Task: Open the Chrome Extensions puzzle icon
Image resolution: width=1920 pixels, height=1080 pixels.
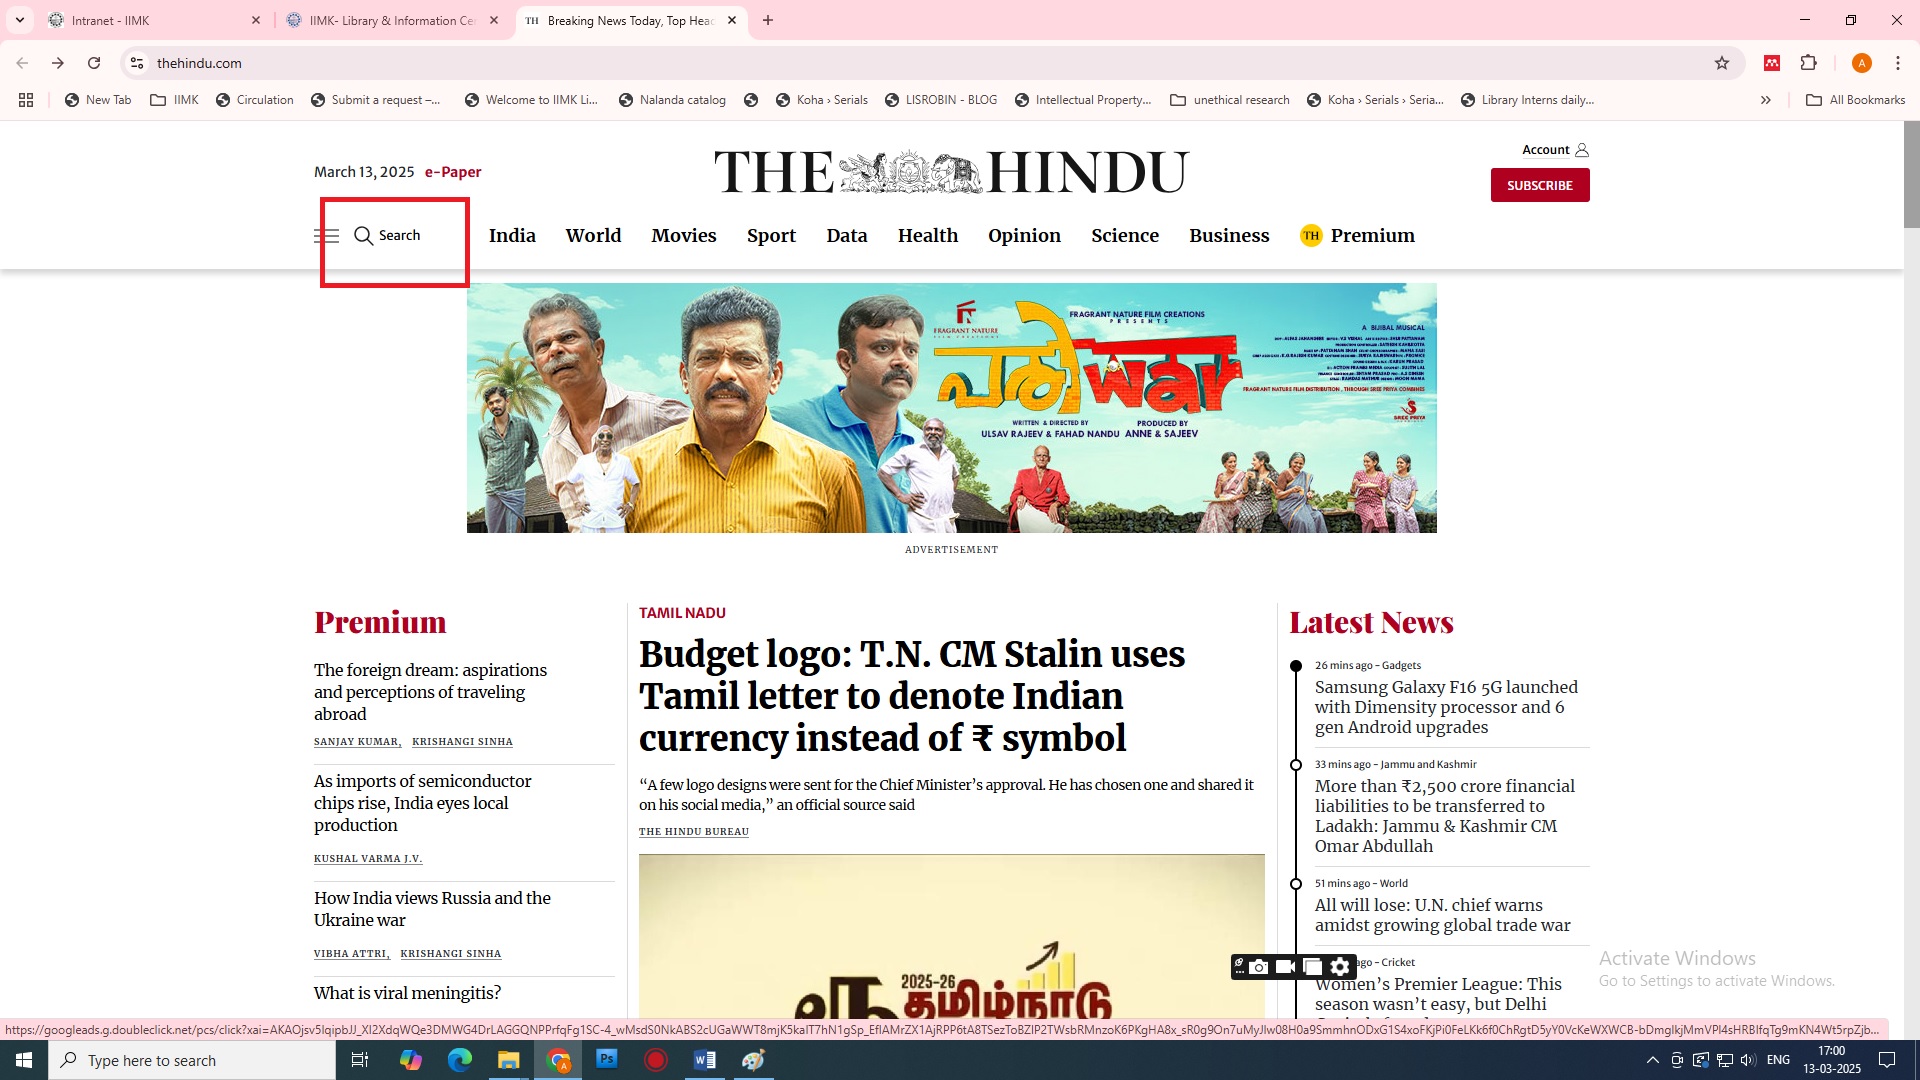Action: pyautogui.click(x=1808, y=63)
